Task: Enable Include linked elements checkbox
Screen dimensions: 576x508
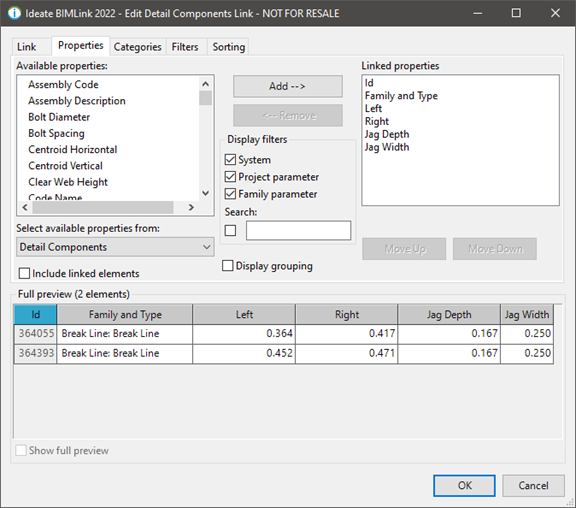Action: [x=24, y=273]
